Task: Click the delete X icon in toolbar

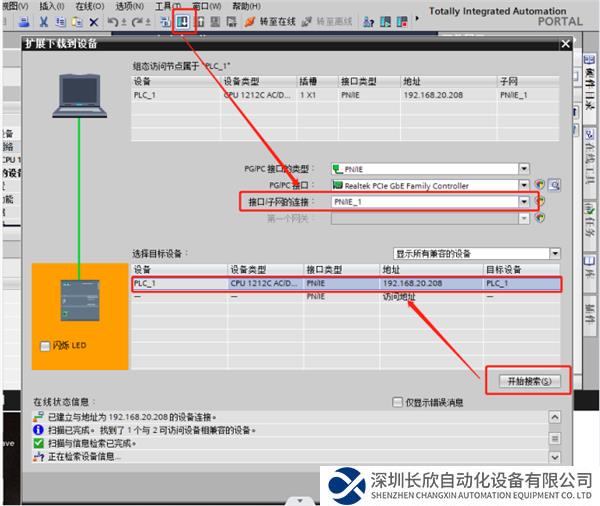Action: 94,22
